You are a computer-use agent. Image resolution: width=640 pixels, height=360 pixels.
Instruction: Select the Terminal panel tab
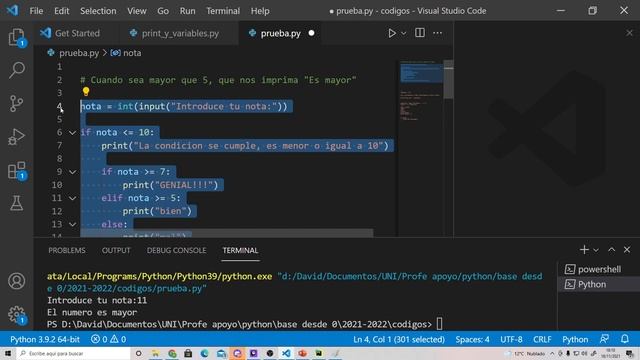[x=240, y=251]
